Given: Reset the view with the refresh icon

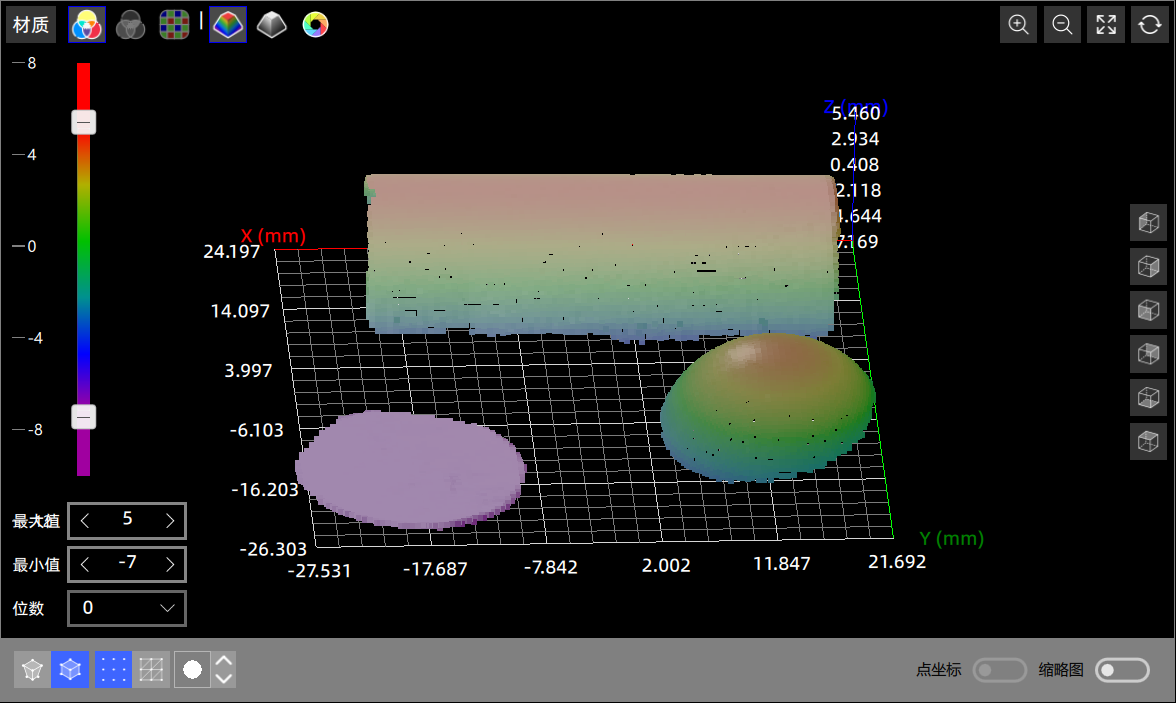Looking at the screenshot, I should point(1149,25).
